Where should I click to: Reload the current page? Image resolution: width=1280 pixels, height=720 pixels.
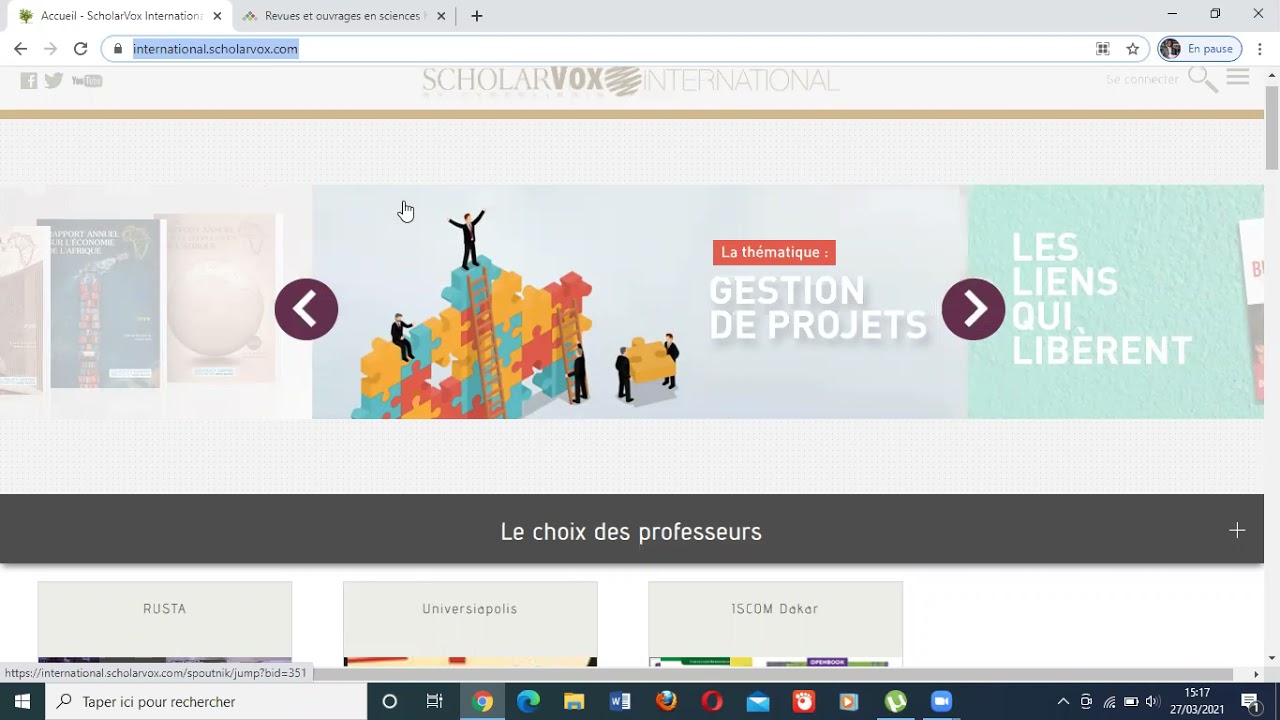pyautogui.click(x=81, y=49)
